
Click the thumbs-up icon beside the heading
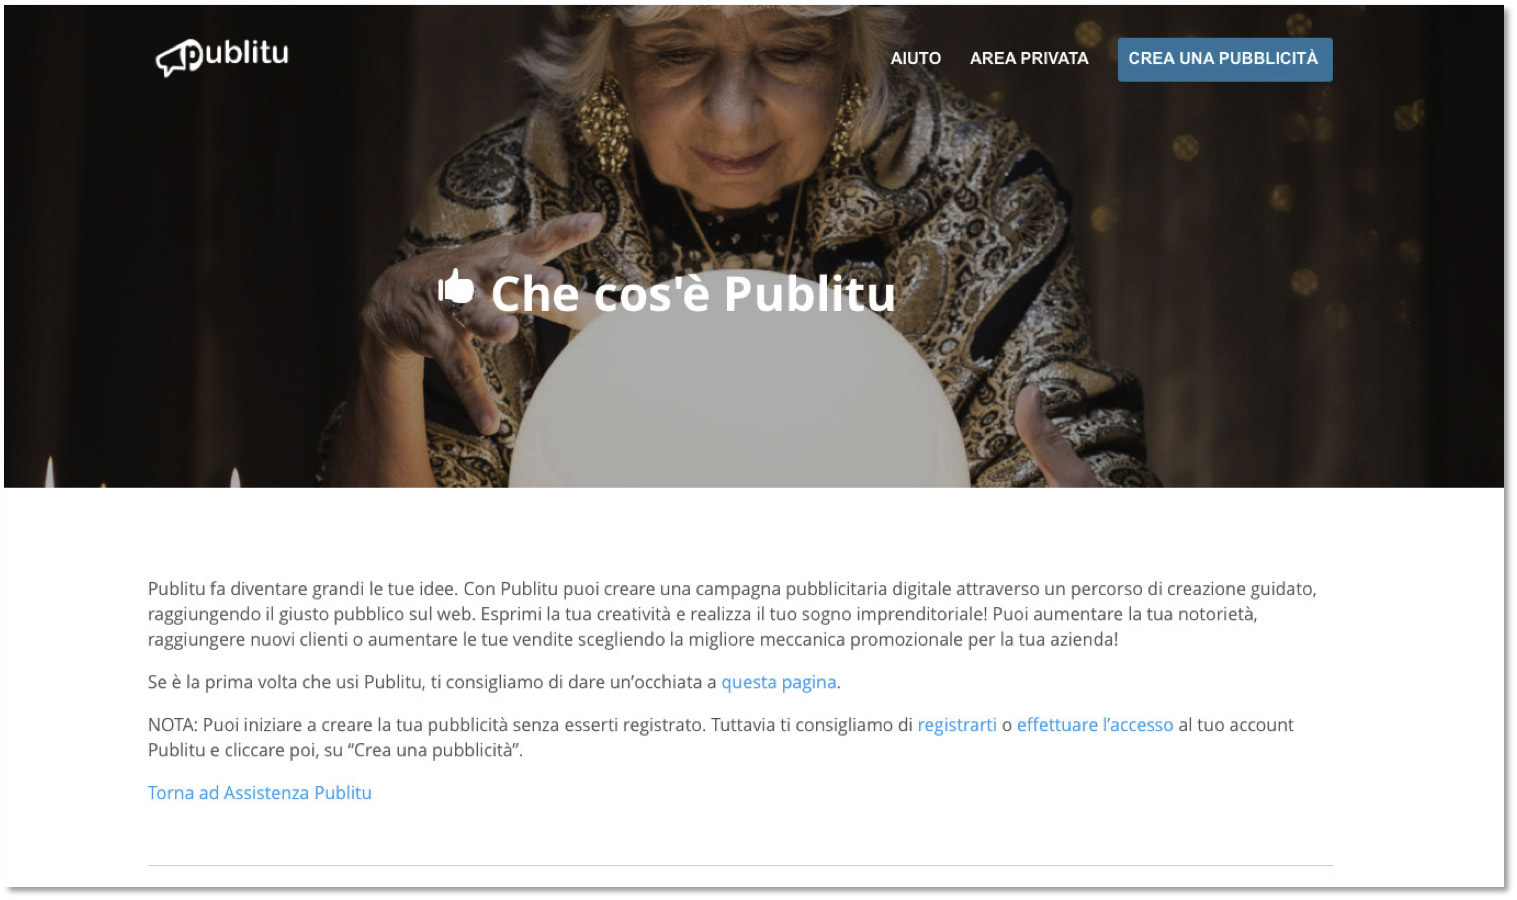pos(457,287)
